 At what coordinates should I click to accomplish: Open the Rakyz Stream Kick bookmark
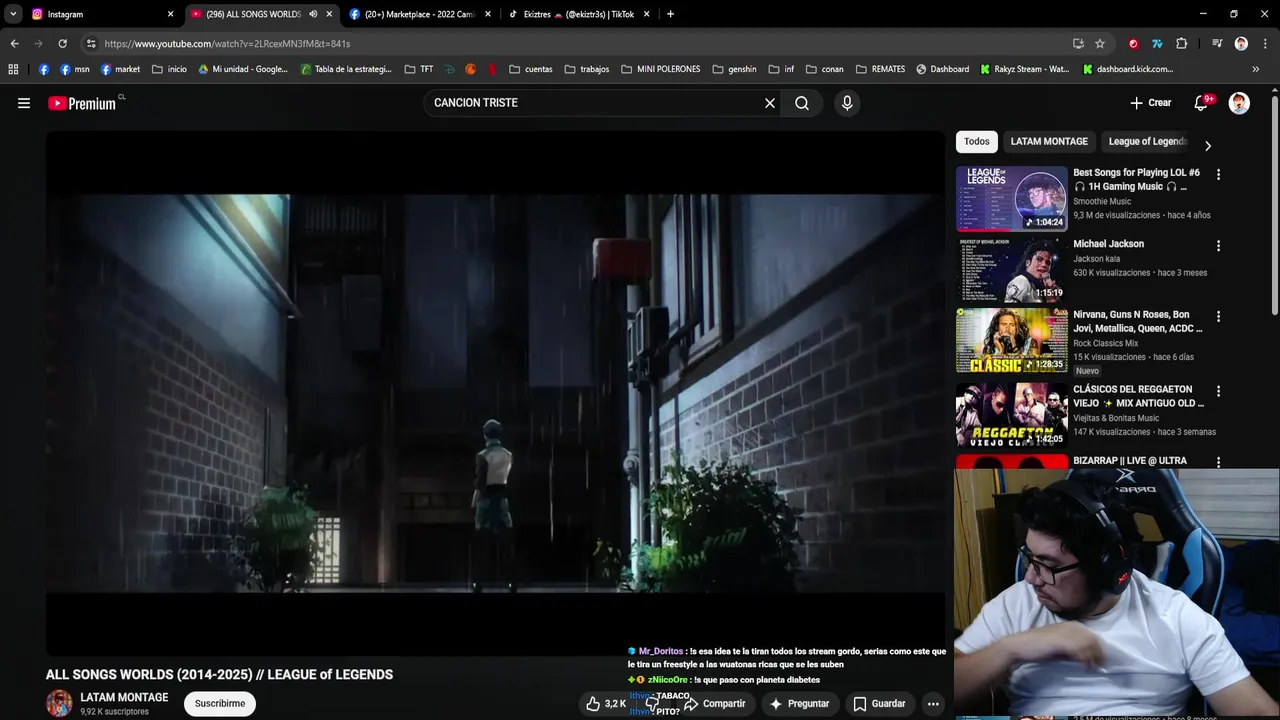(x=1025, y=69)
